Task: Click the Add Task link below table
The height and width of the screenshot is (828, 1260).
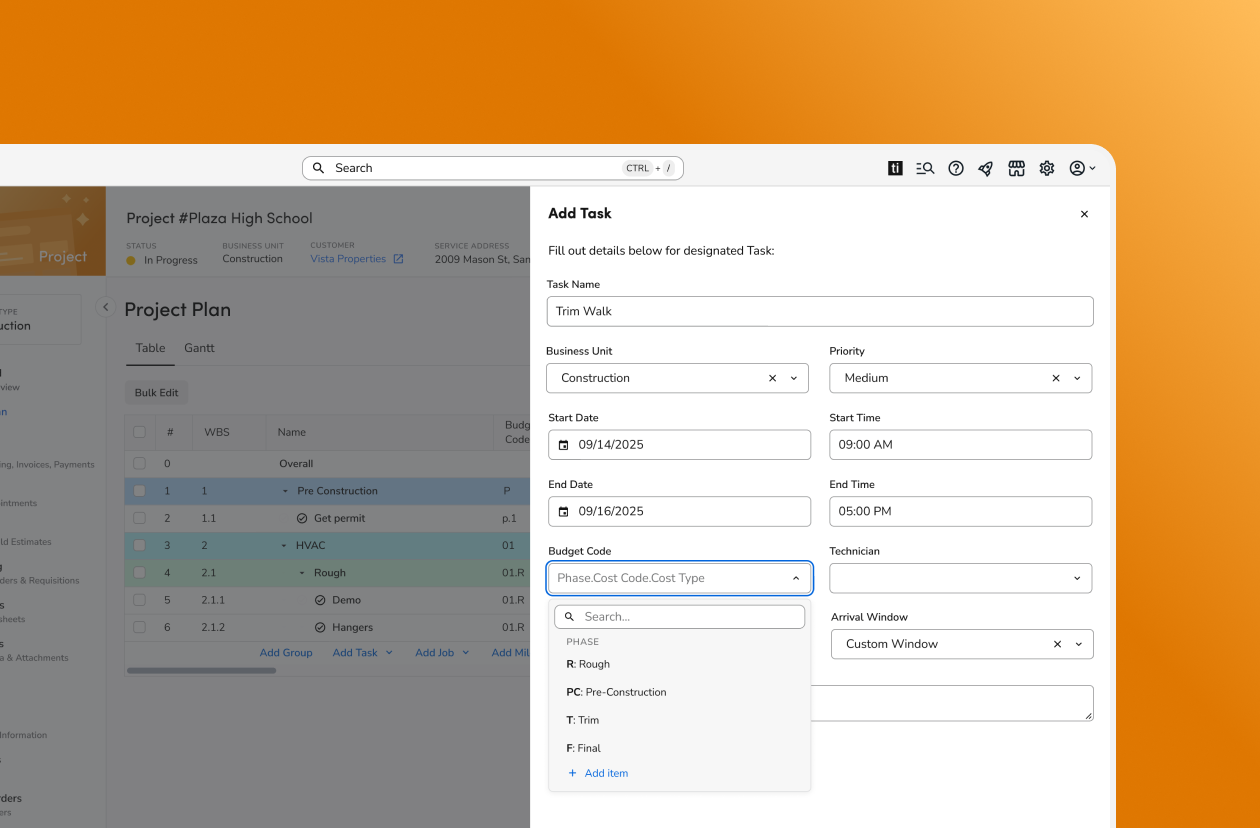Action: [355, 653]
